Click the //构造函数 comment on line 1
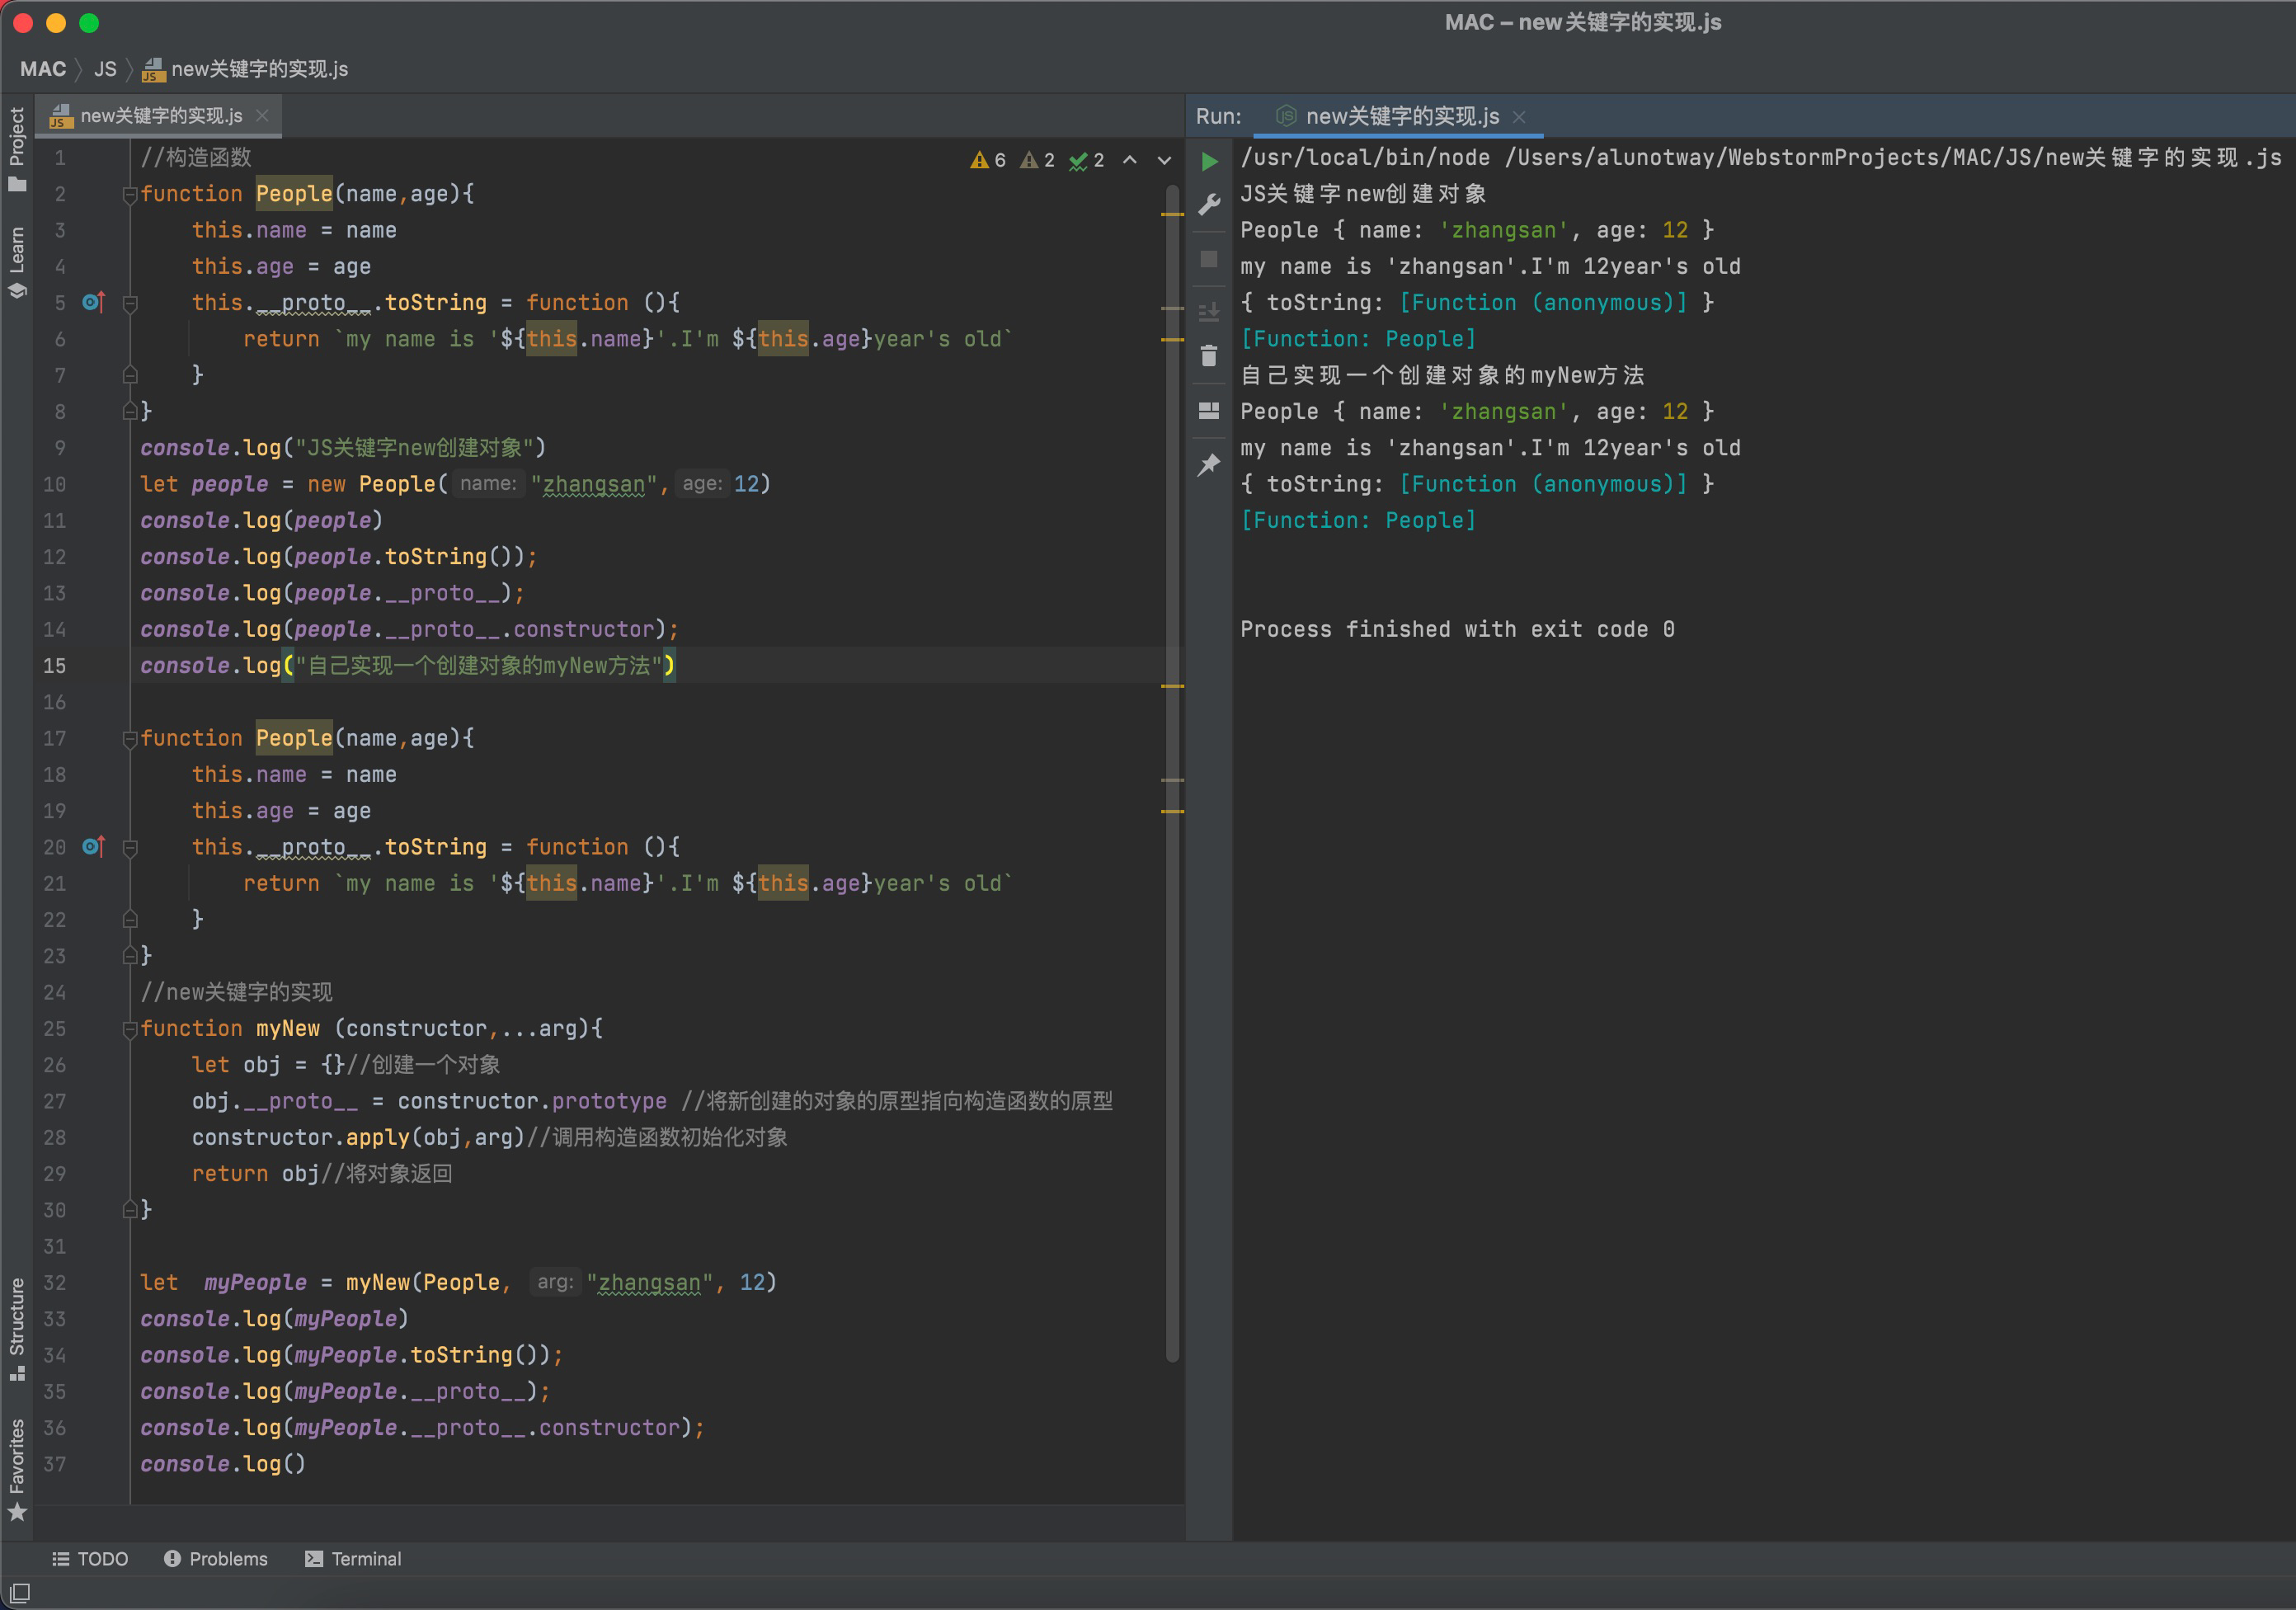The width and height of the screenshot is (2296, 1610). (x=196, y=158)
